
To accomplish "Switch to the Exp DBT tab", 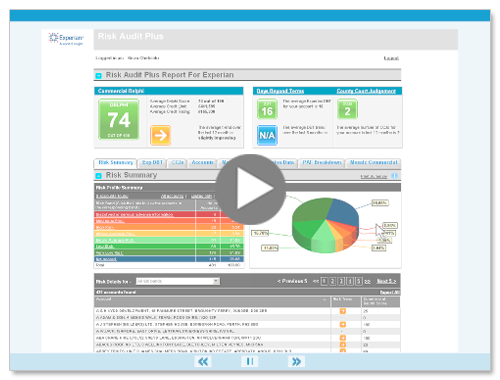I will 152,163.
